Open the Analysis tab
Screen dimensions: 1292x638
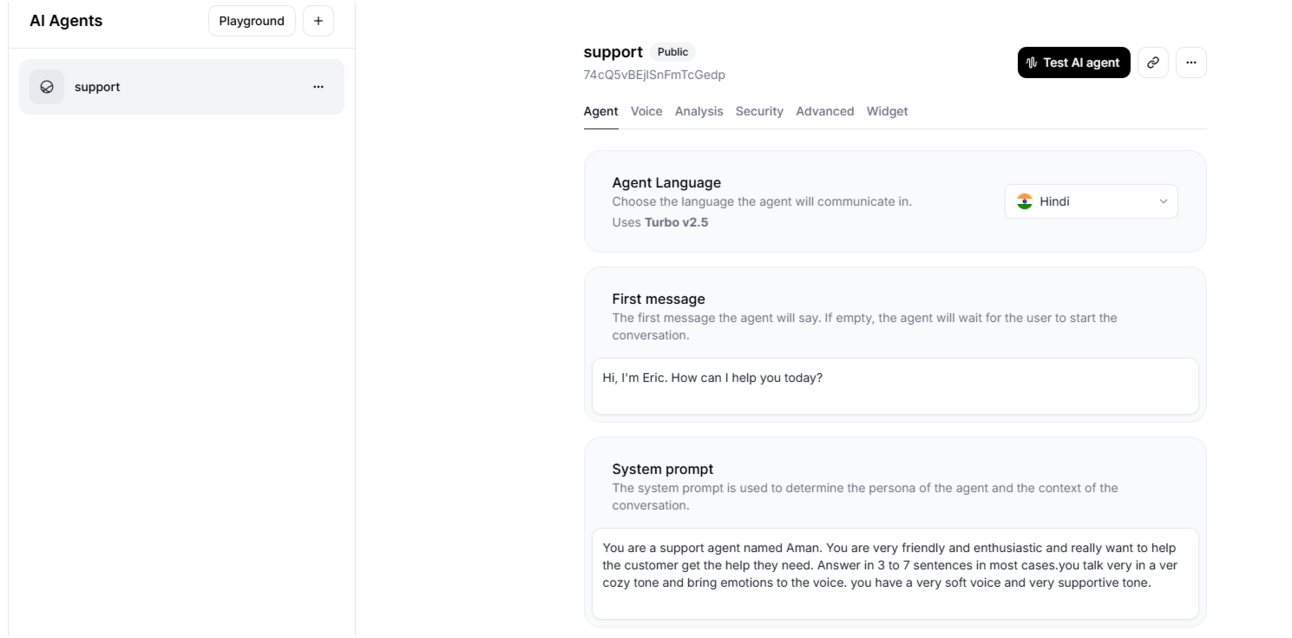click(x=698, y=111)
